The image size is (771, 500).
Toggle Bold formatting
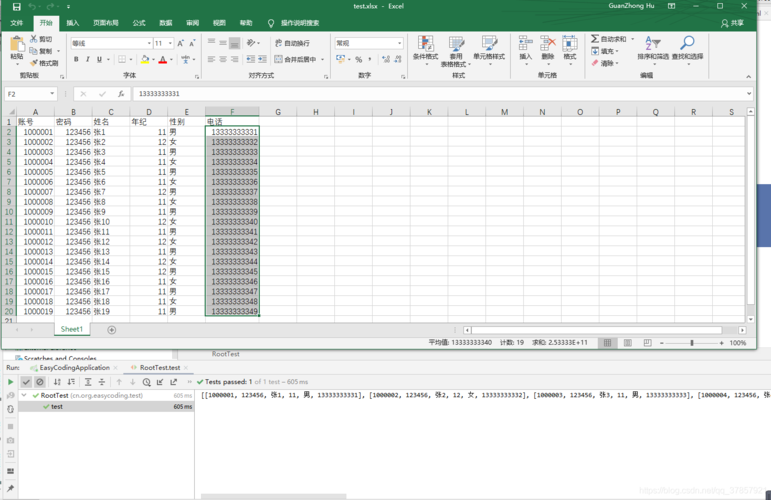(76, 59)
